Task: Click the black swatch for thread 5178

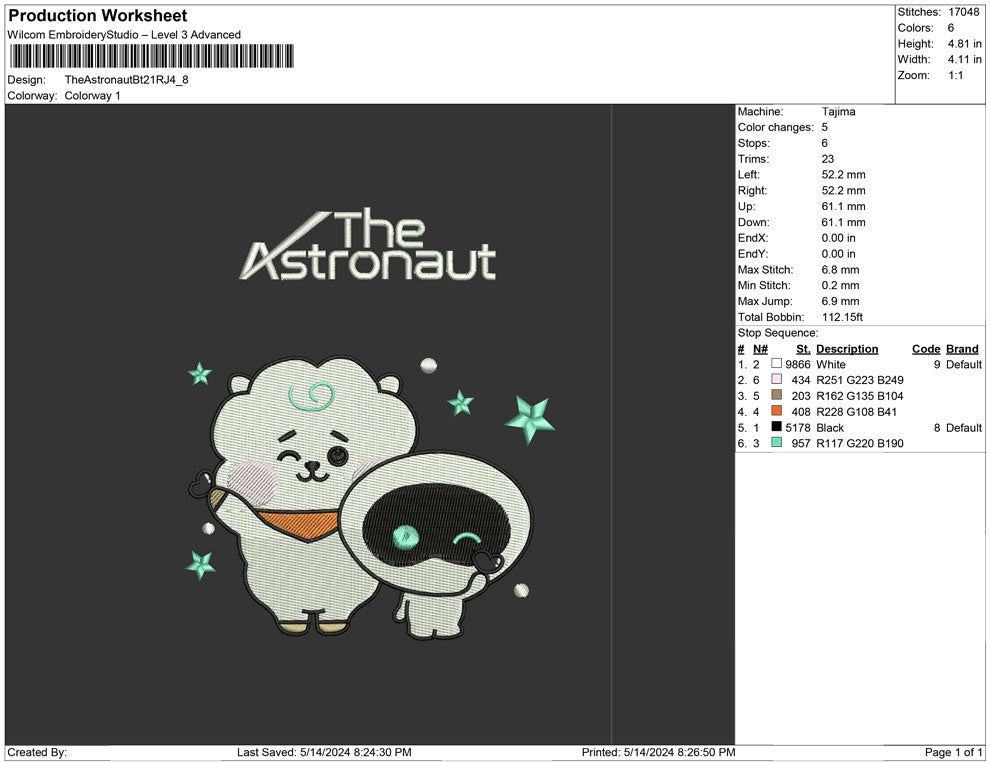Action: pos(777,427)
